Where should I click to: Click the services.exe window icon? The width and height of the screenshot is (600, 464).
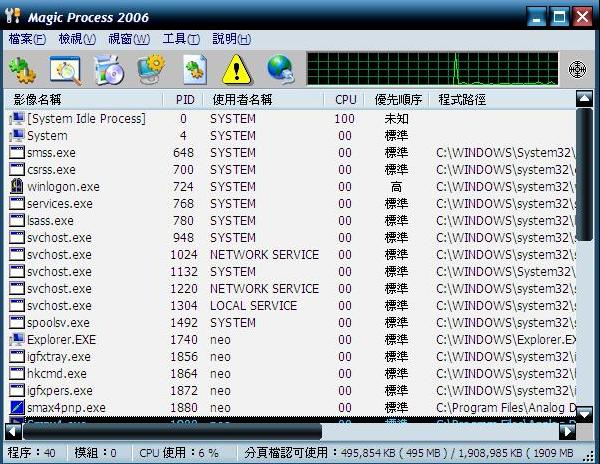[x=17, y=203]
